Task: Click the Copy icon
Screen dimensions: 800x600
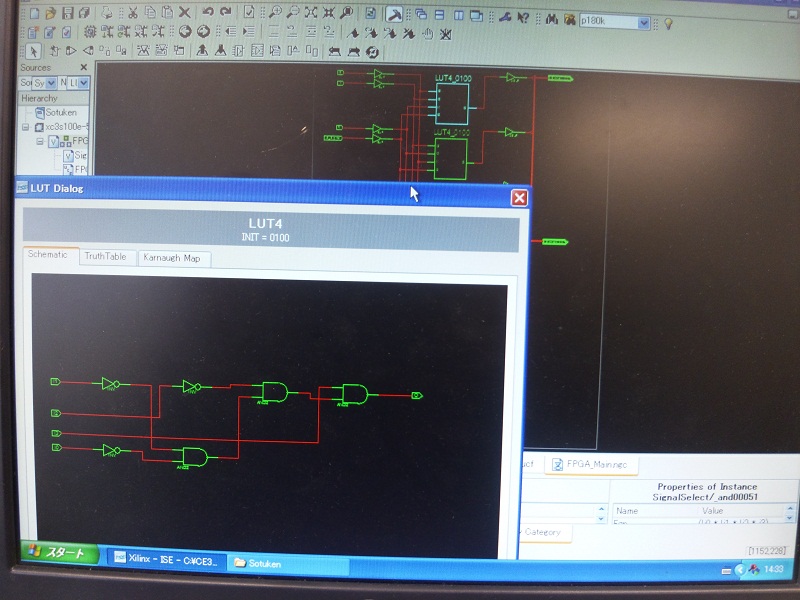Action: pyautogui.click(x=150, y=12)
